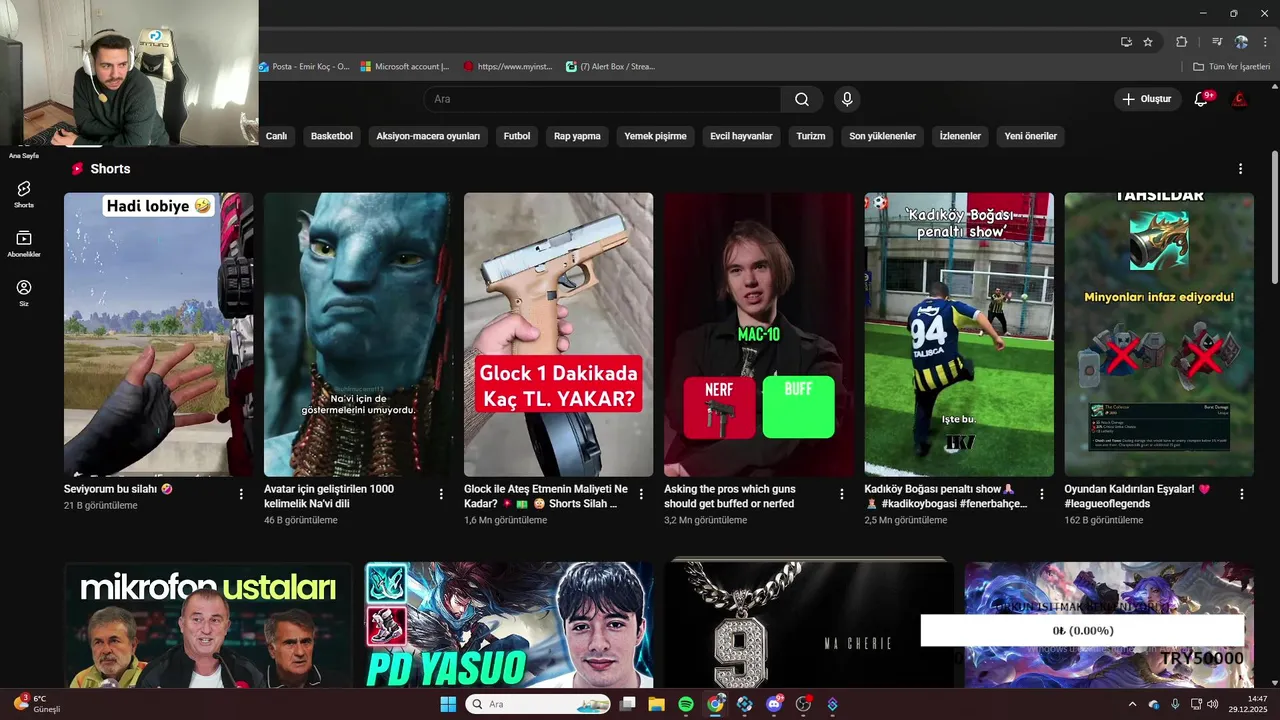Select the Aksiyon-macera oyunları chip

click(428, 136)
